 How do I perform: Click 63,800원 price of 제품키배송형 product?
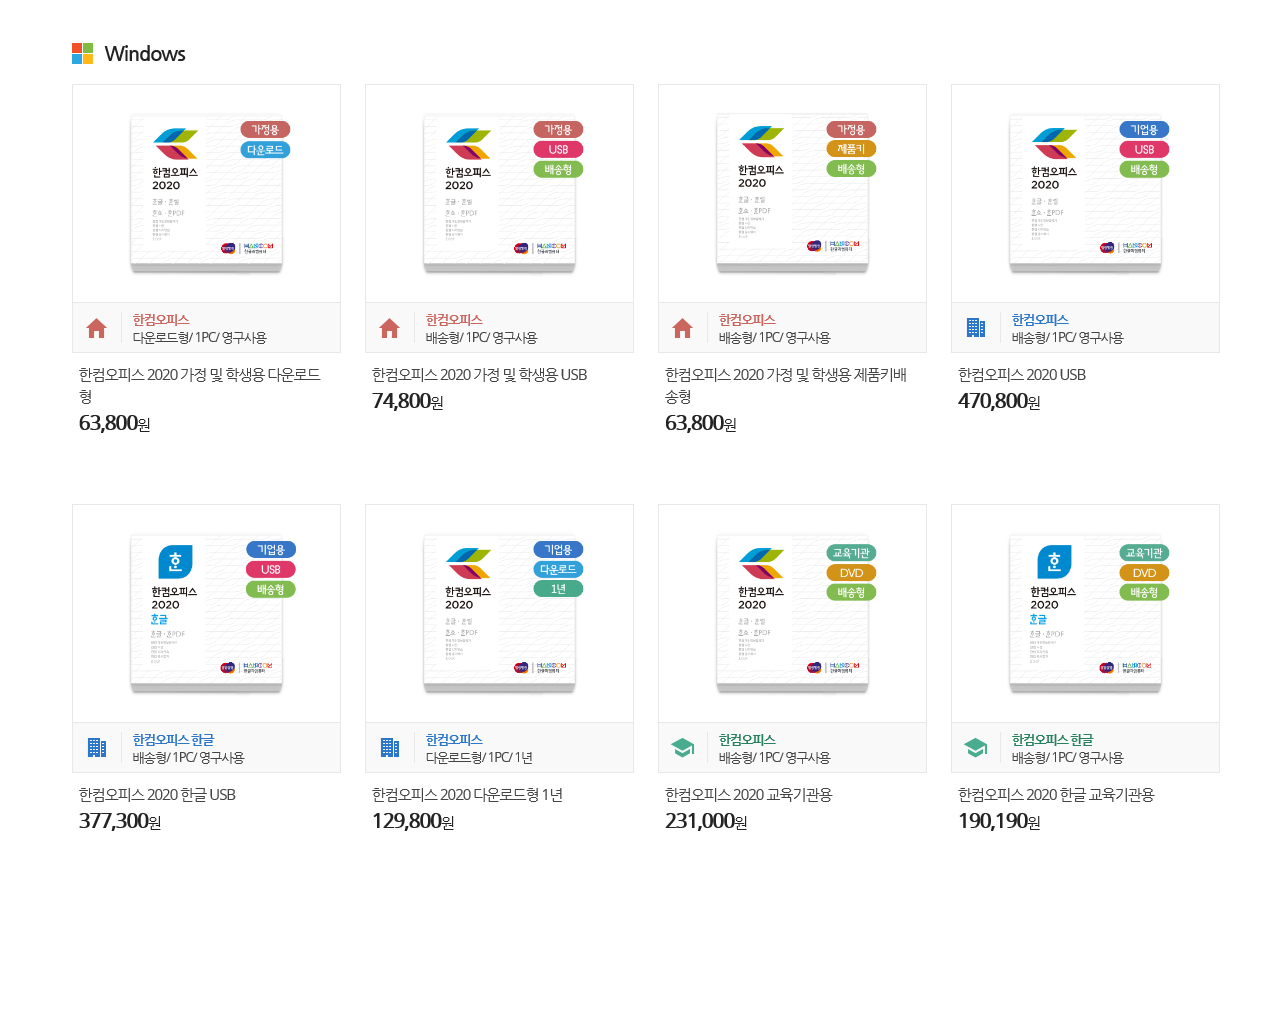(x=701, y=423)
